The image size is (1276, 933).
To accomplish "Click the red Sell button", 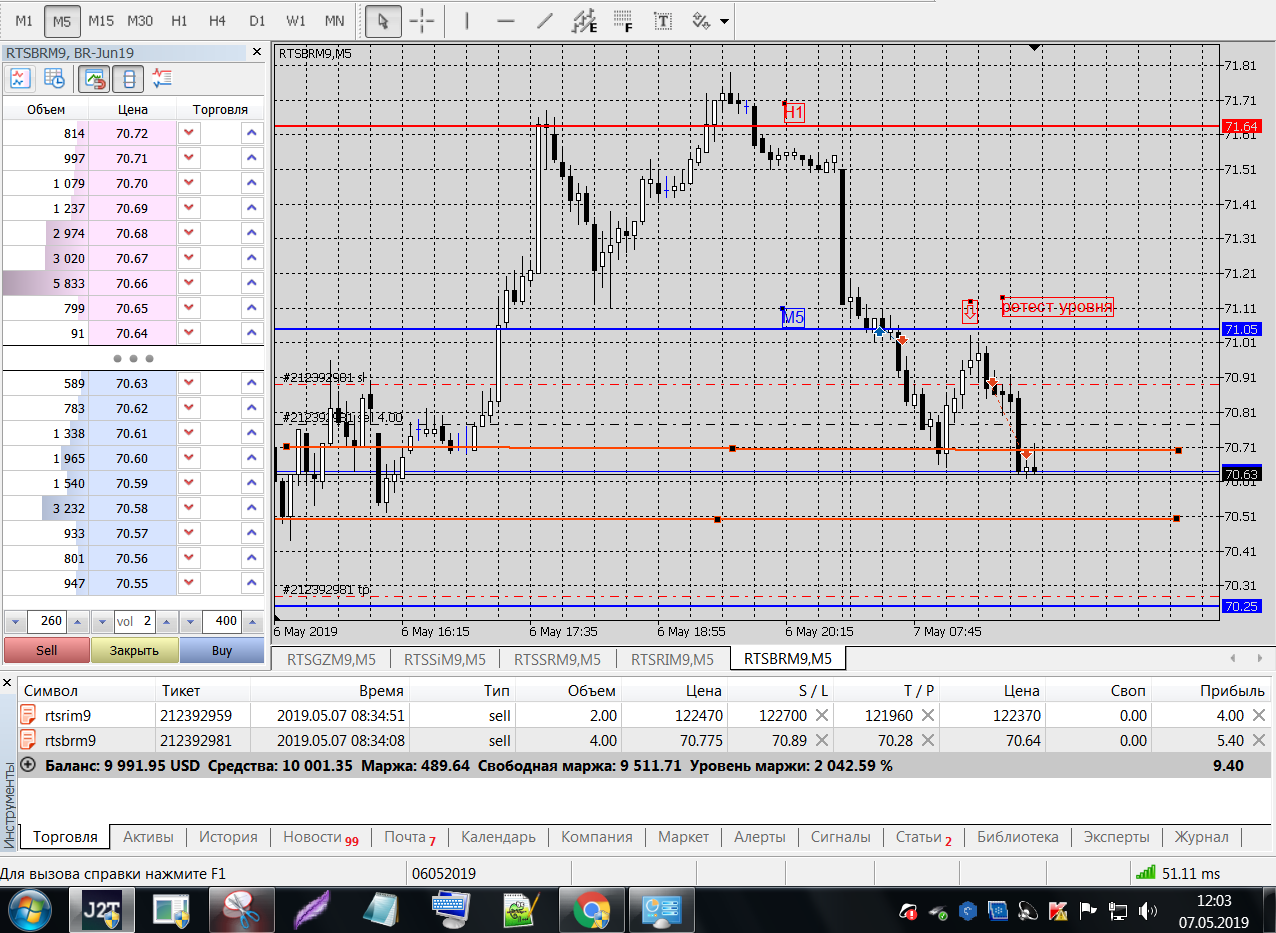I will [x=46, y=650].
